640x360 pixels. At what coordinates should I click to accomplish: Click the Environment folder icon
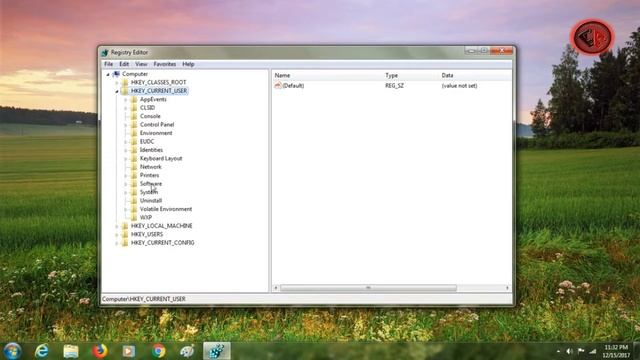(x=134, y=133)
